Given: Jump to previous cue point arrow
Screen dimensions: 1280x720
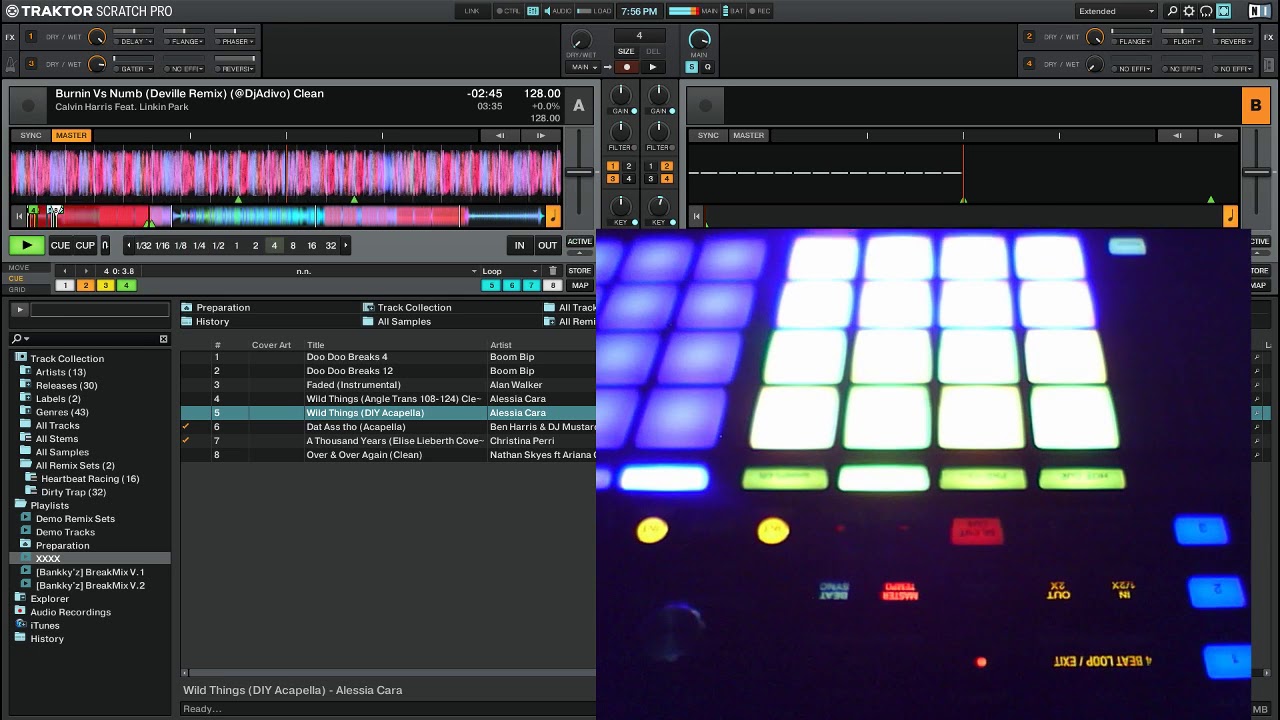Looking at the screenshot, I should click(65, 271).
